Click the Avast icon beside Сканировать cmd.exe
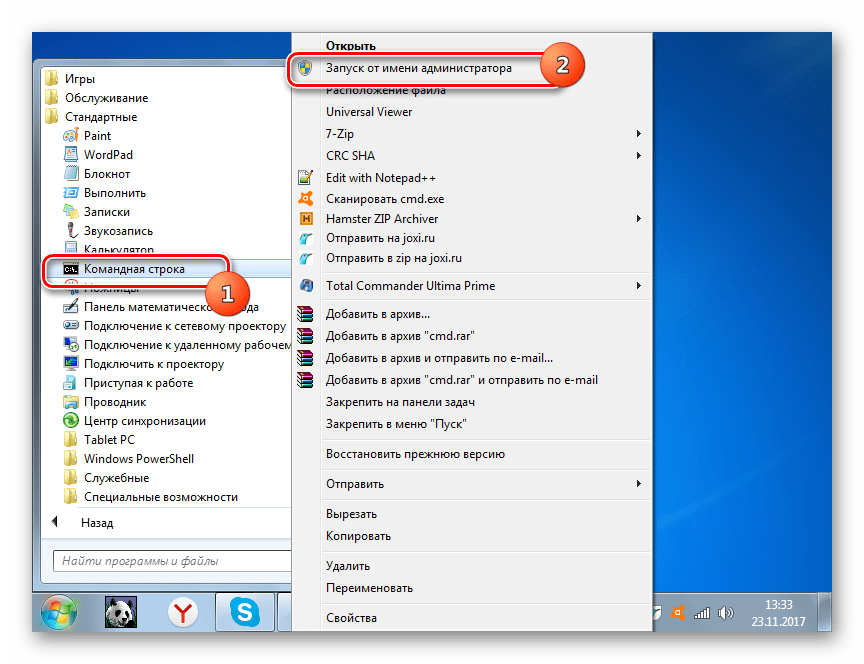The image size is (864, 664). pyautogui.click(x=305, y=198)
